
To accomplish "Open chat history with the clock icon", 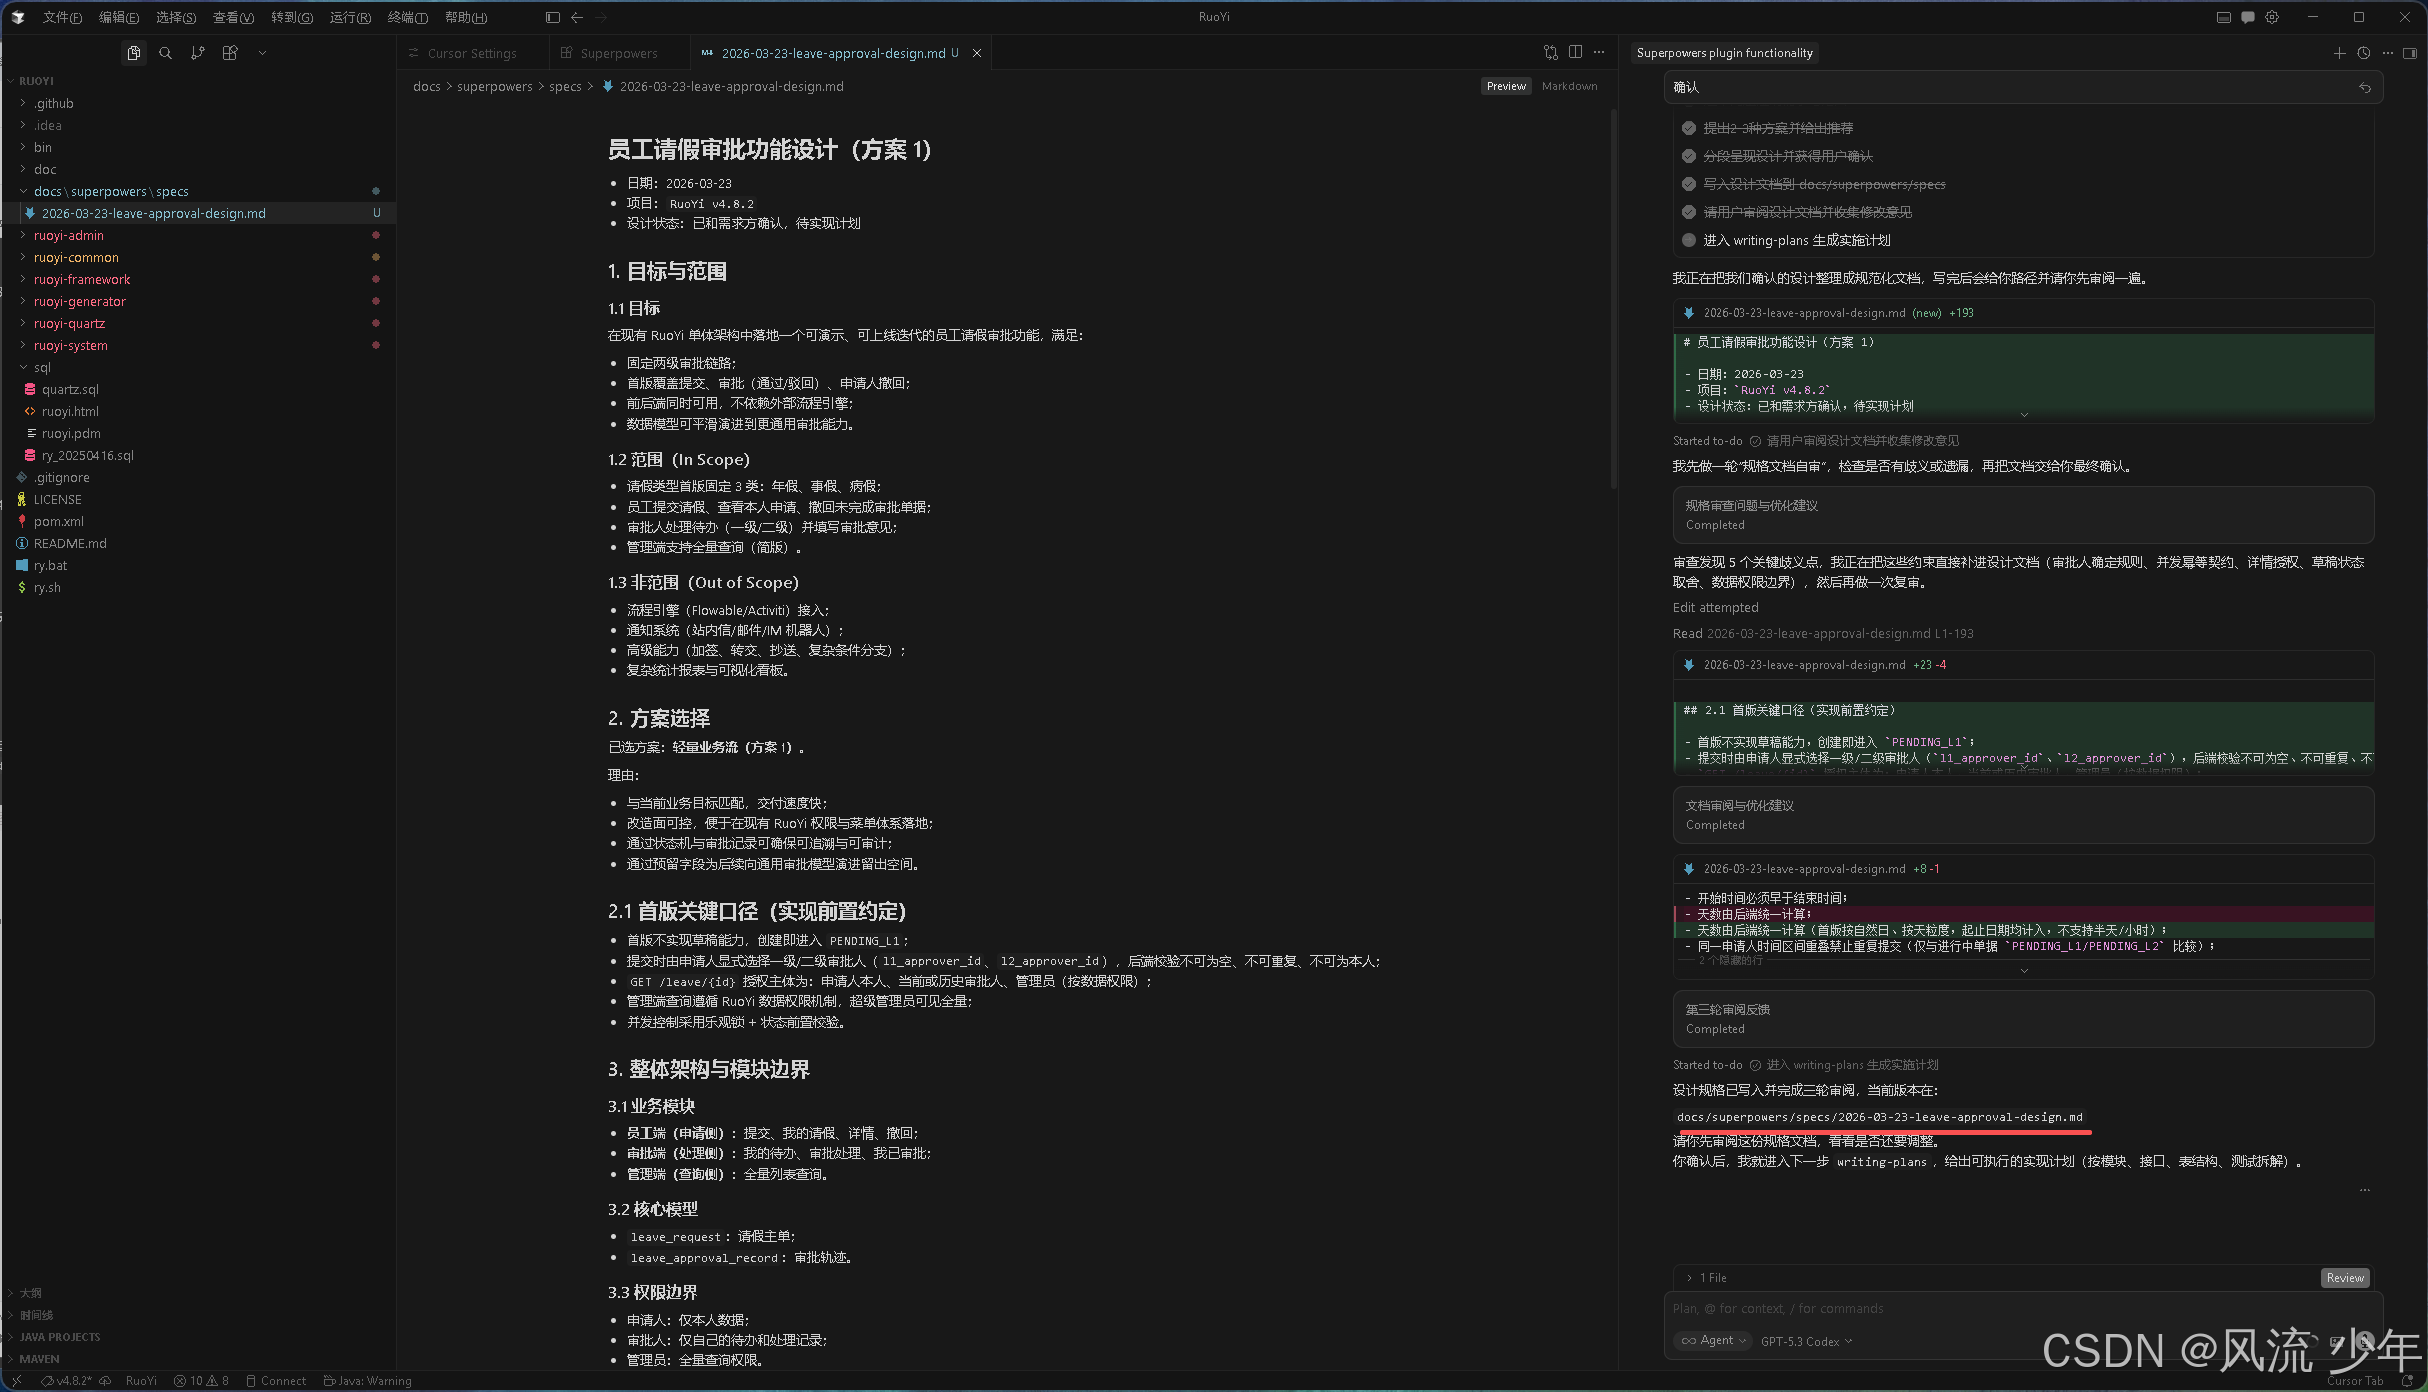I will (x=2362, y=53).
